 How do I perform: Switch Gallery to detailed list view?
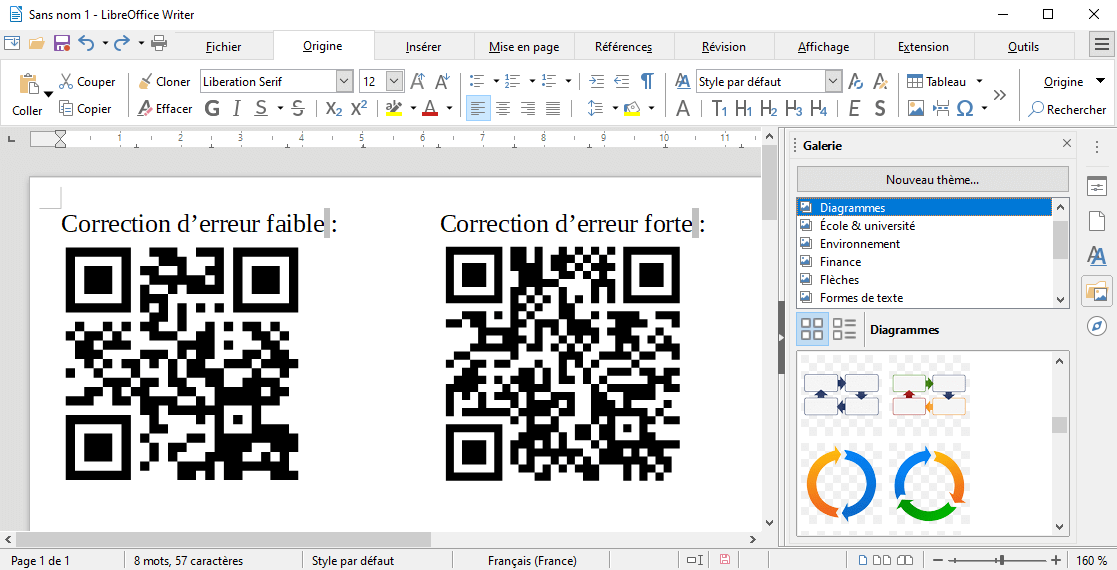pyautogui.click(x=845, y=329)
